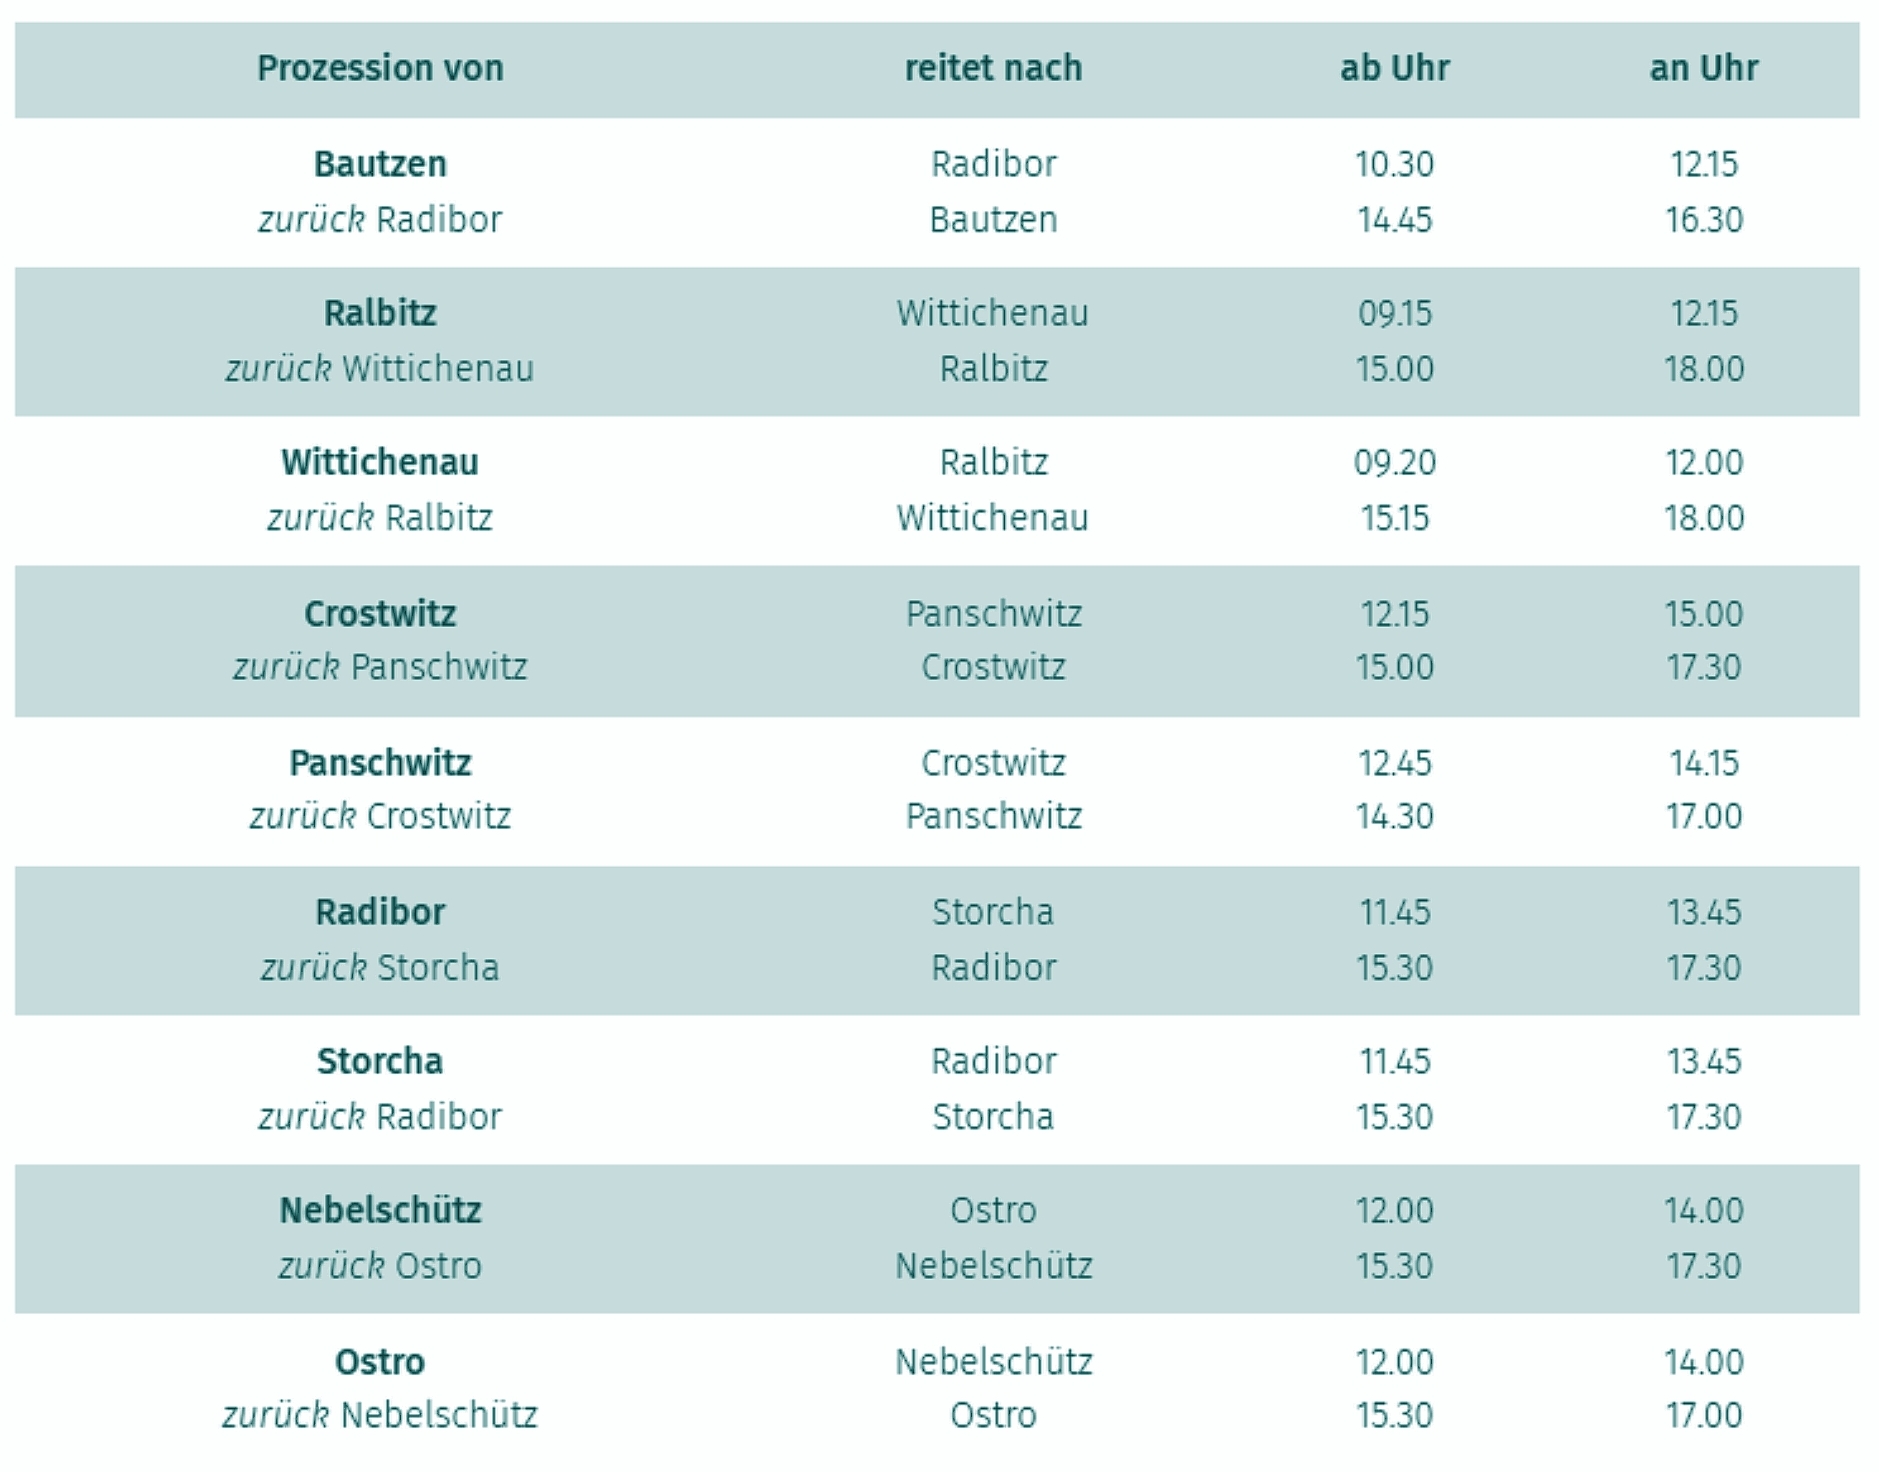Click the bold Storcha procession entry

pos(380,1061)
